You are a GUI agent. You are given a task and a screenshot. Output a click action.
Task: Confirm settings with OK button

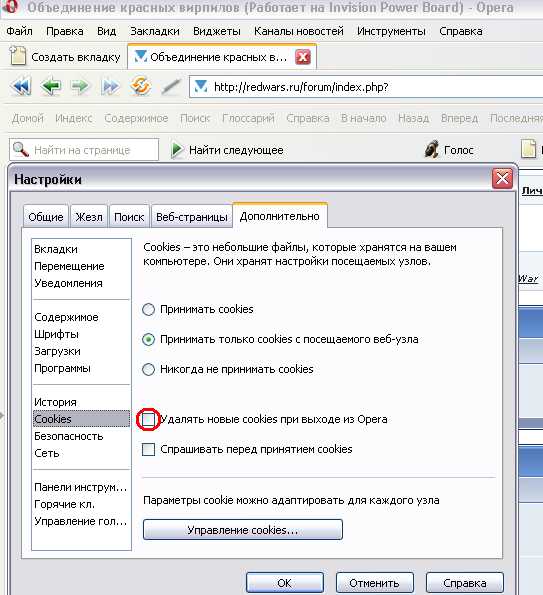click(x=285, y=582)
